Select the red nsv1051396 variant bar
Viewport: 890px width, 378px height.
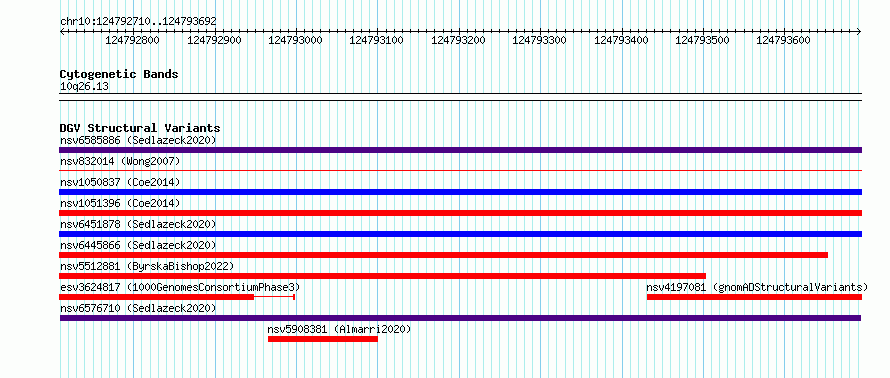click(461, 213)
